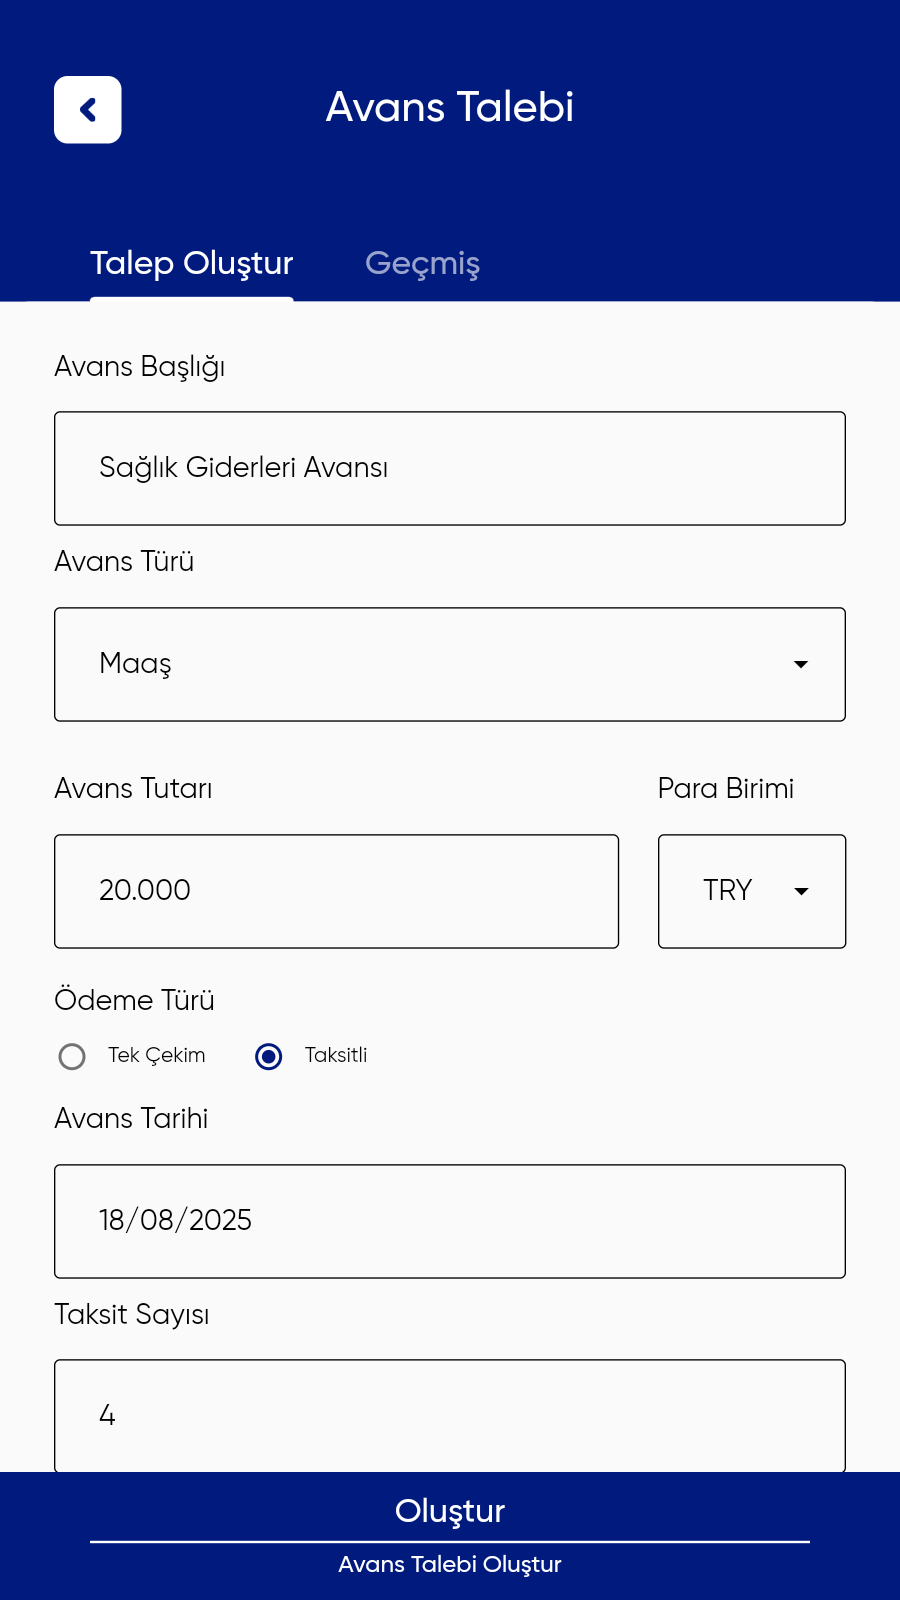Click the Ödeme Türü label
Screen dimensions: 900x1600
point(134,1000)
